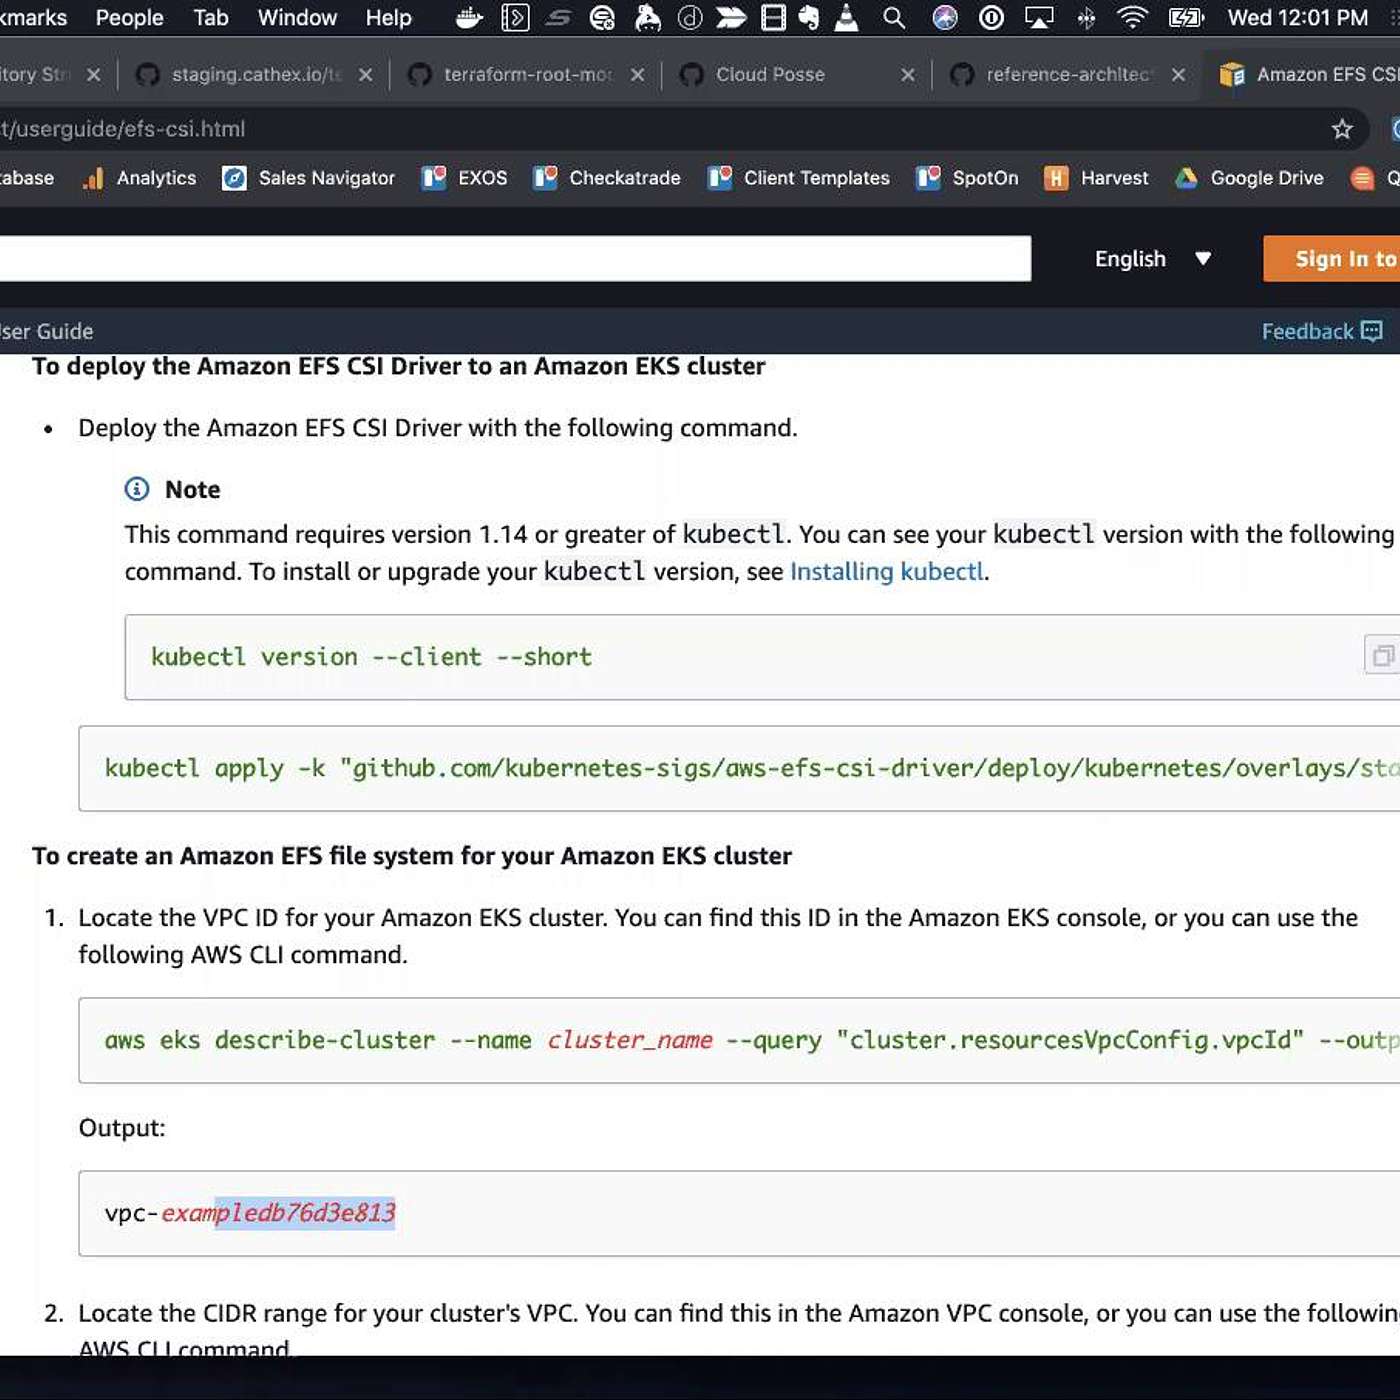The height and width of the screenshot is (1400, 1400).
Task: Click the 'To deploy the Amazon EFS CSI Driver' heading
Action: (399, 366)
